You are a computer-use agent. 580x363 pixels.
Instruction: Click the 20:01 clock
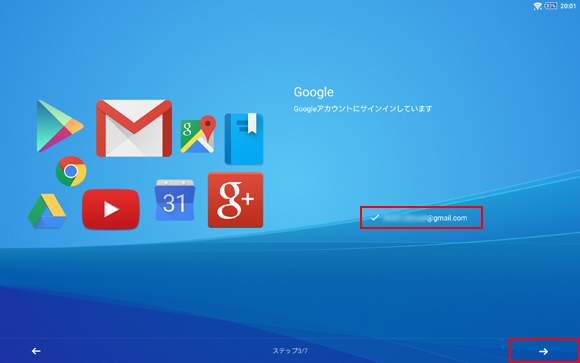coord(568,6)
